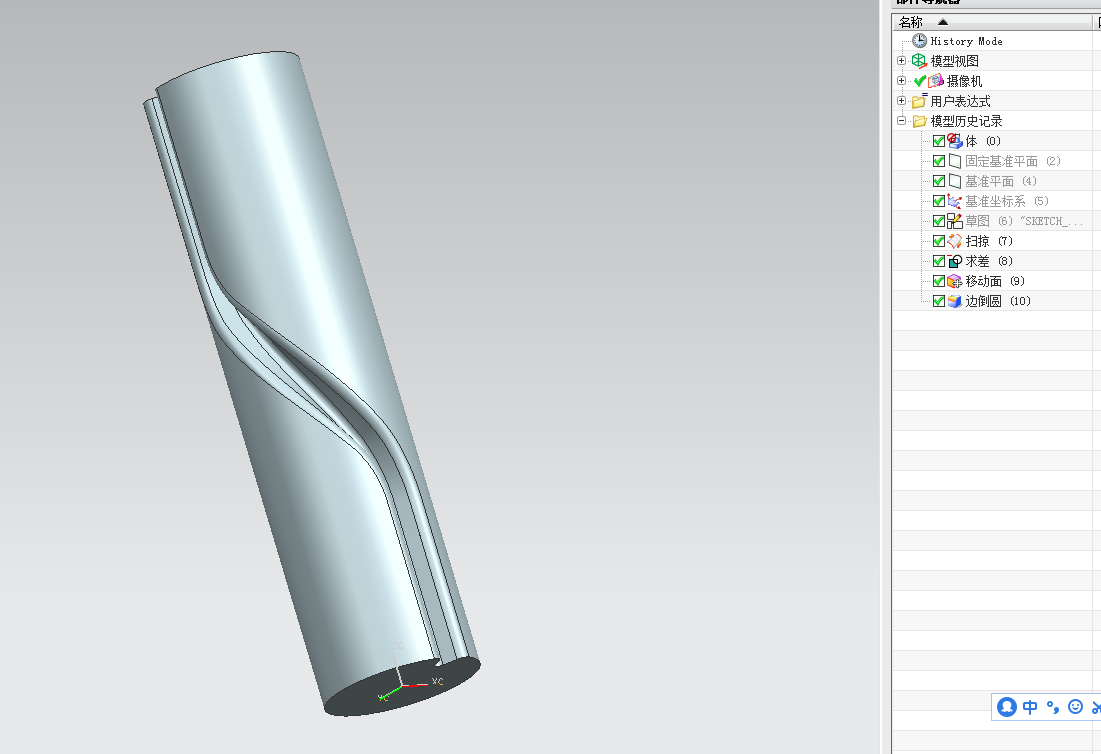Uncheck the 移动面 (9) checkbox
Screen dimensions: 1101x754
pos(939,282)
